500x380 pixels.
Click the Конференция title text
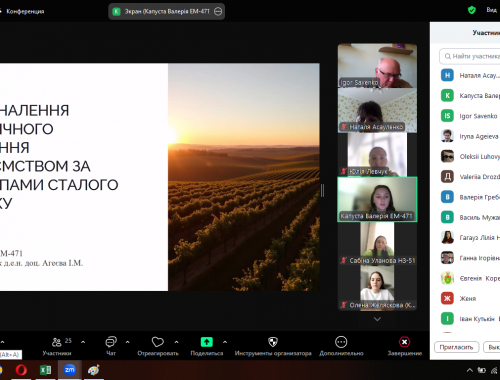(25, 11)
